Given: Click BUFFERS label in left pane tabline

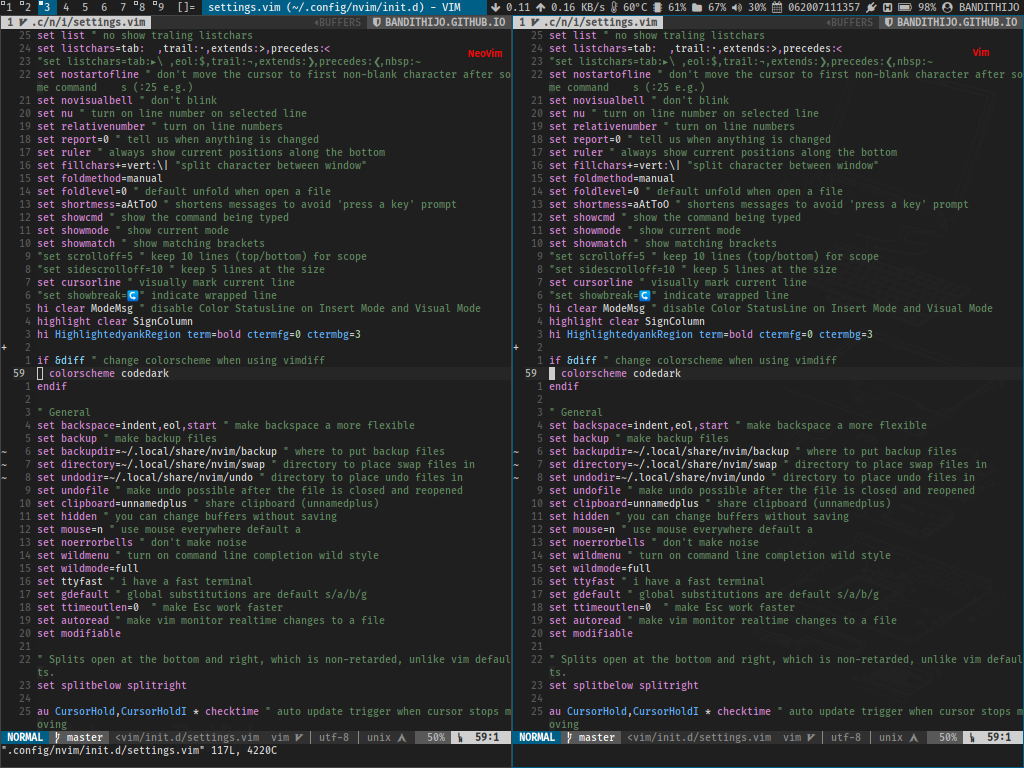Looking at the screenshot, I should coord(338,21).
